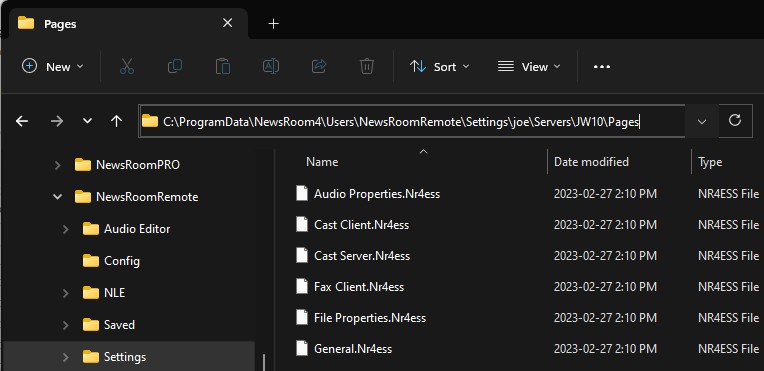The width and height of the screenshot is (764, 371).
Task: Expand the Audio Editor tree folder
Action: point(65,229)
